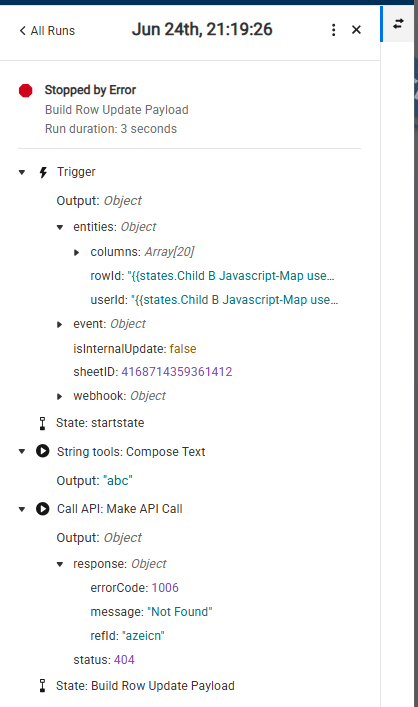
Task: Expand the event object
Action: point(60,325)
